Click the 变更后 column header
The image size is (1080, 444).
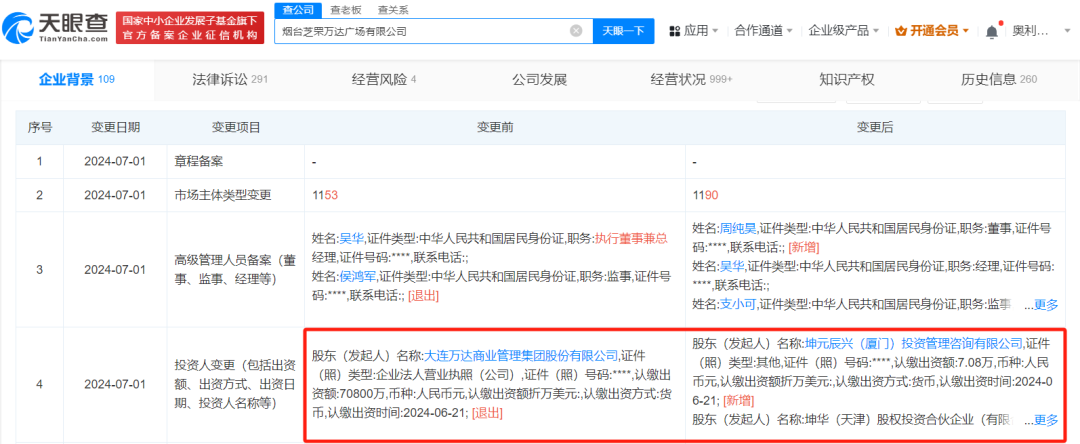(x=875, y=128)
